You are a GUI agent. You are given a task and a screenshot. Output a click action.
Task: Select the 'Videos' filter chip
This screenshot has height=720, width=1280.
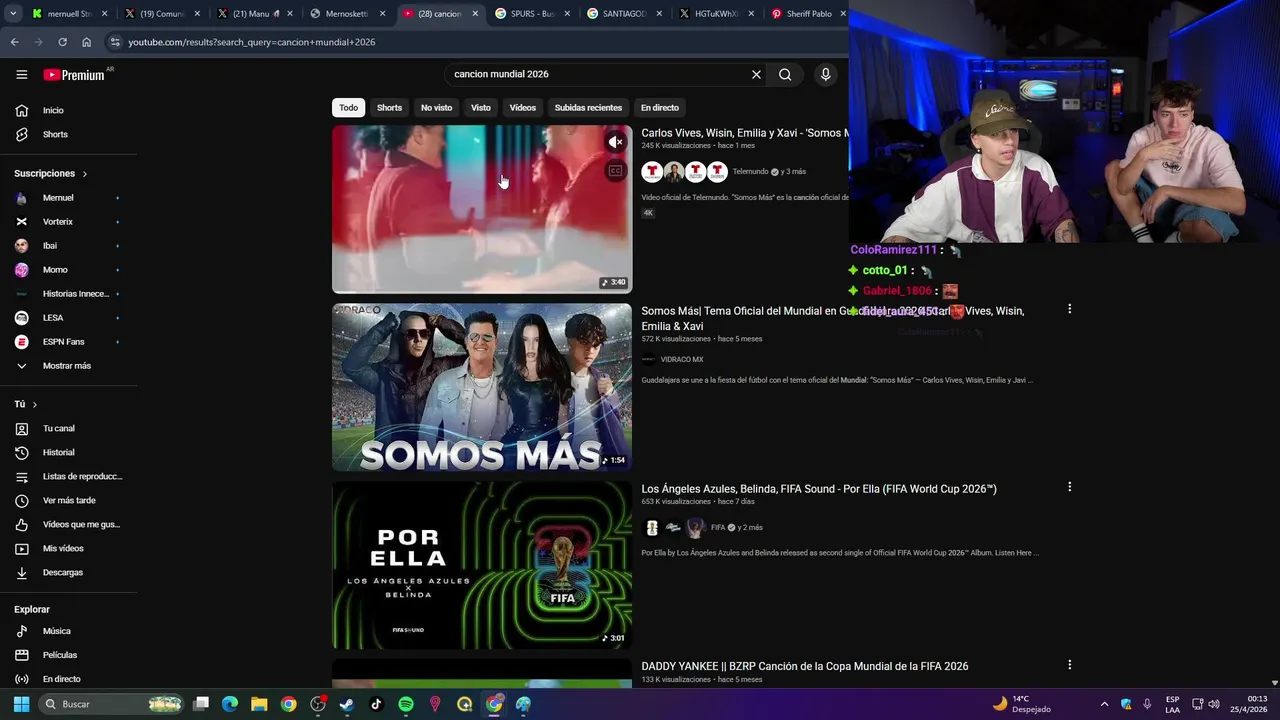[523, 107]
